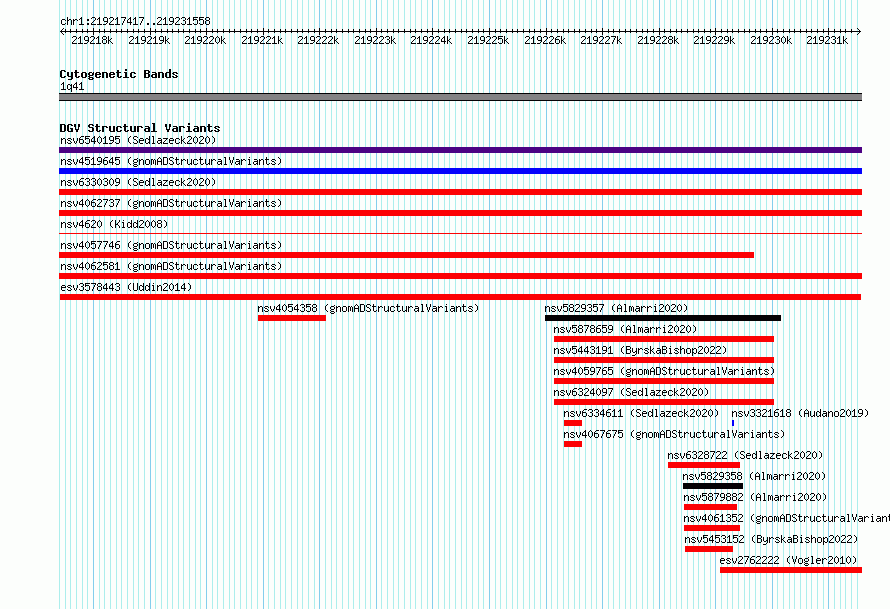Select the short red nsv4054358 variant bar
This screenshot has width=890, height=609.
[292, 318]
